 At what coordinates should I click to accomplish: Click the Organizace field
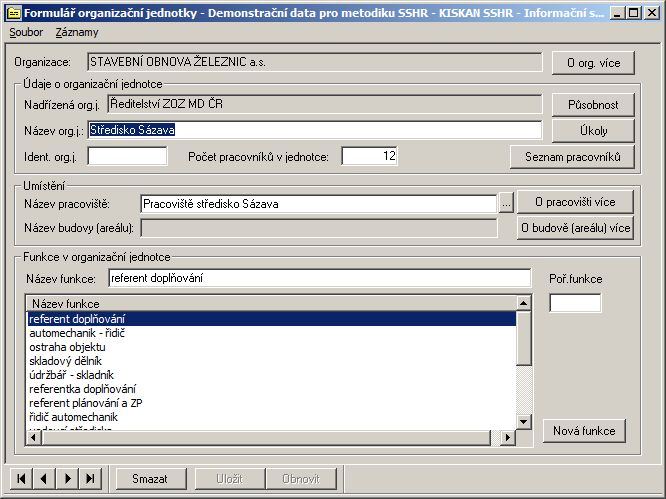[x=315, y=62]
